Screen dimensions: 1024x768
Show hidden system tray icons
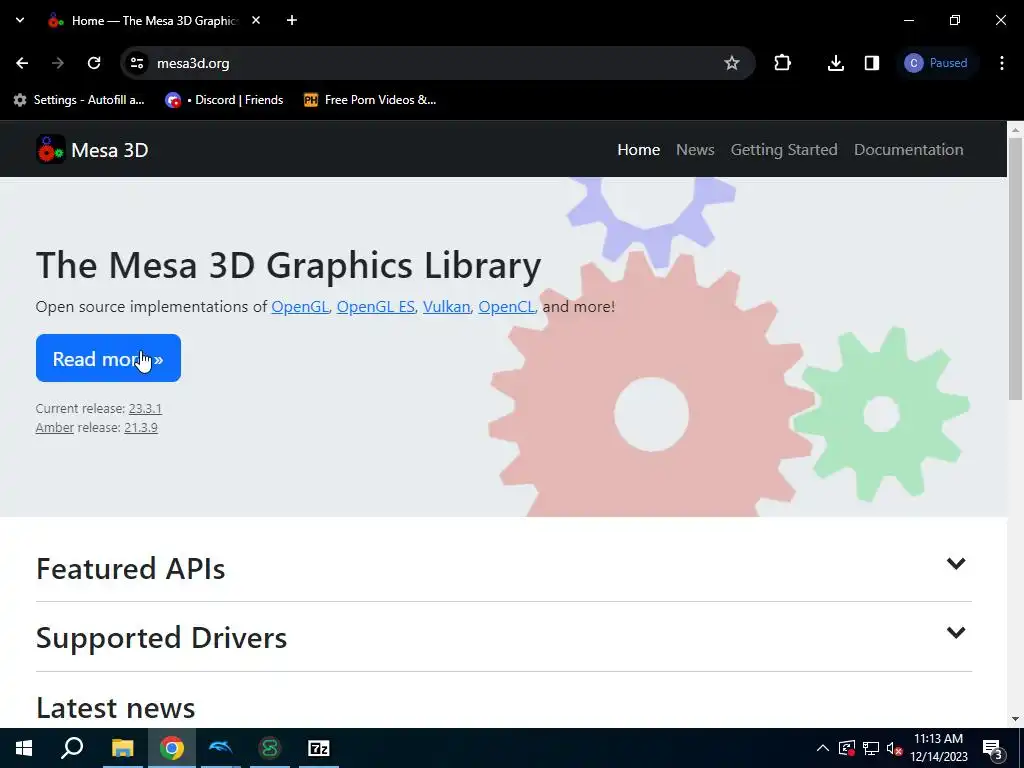coord(823,748)
